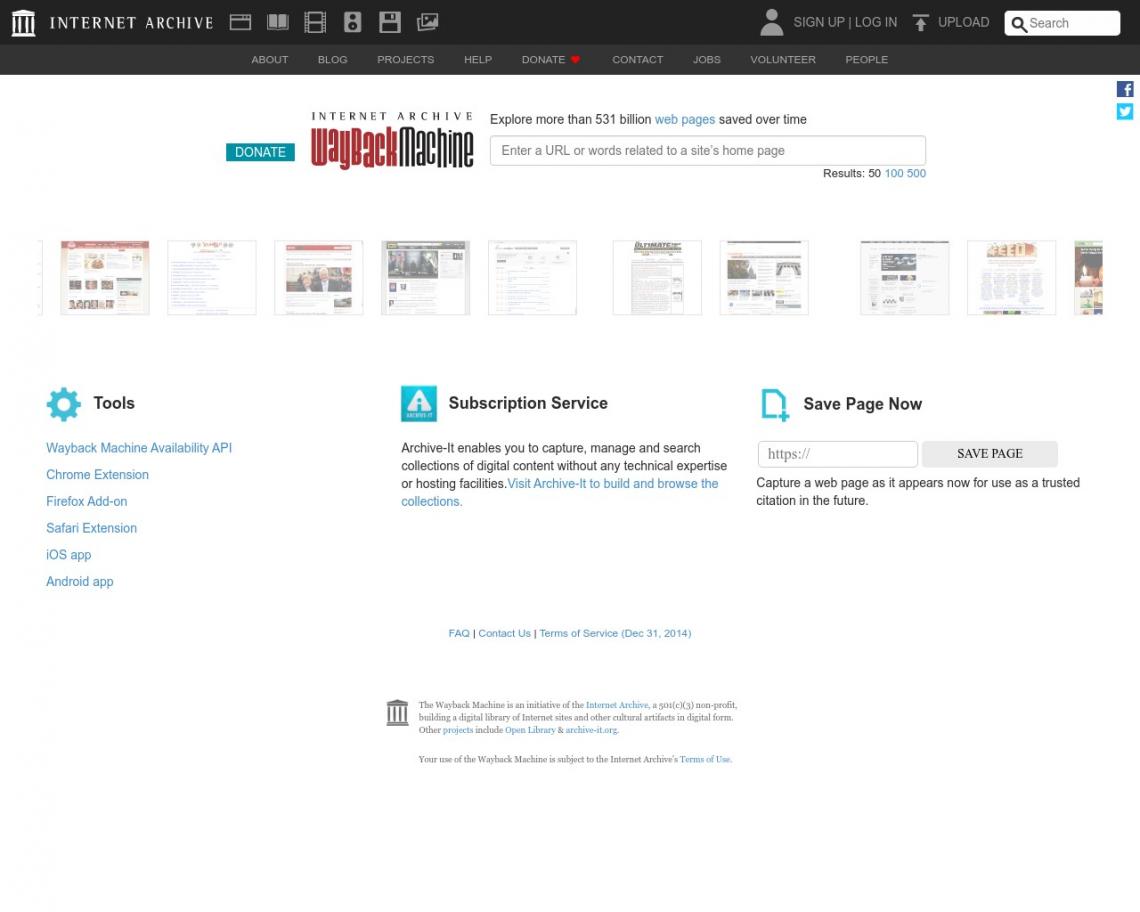The height and width of the screenshot is (912, 1140).
Task: Open JOBS in navigation bar
Action: 707,60
